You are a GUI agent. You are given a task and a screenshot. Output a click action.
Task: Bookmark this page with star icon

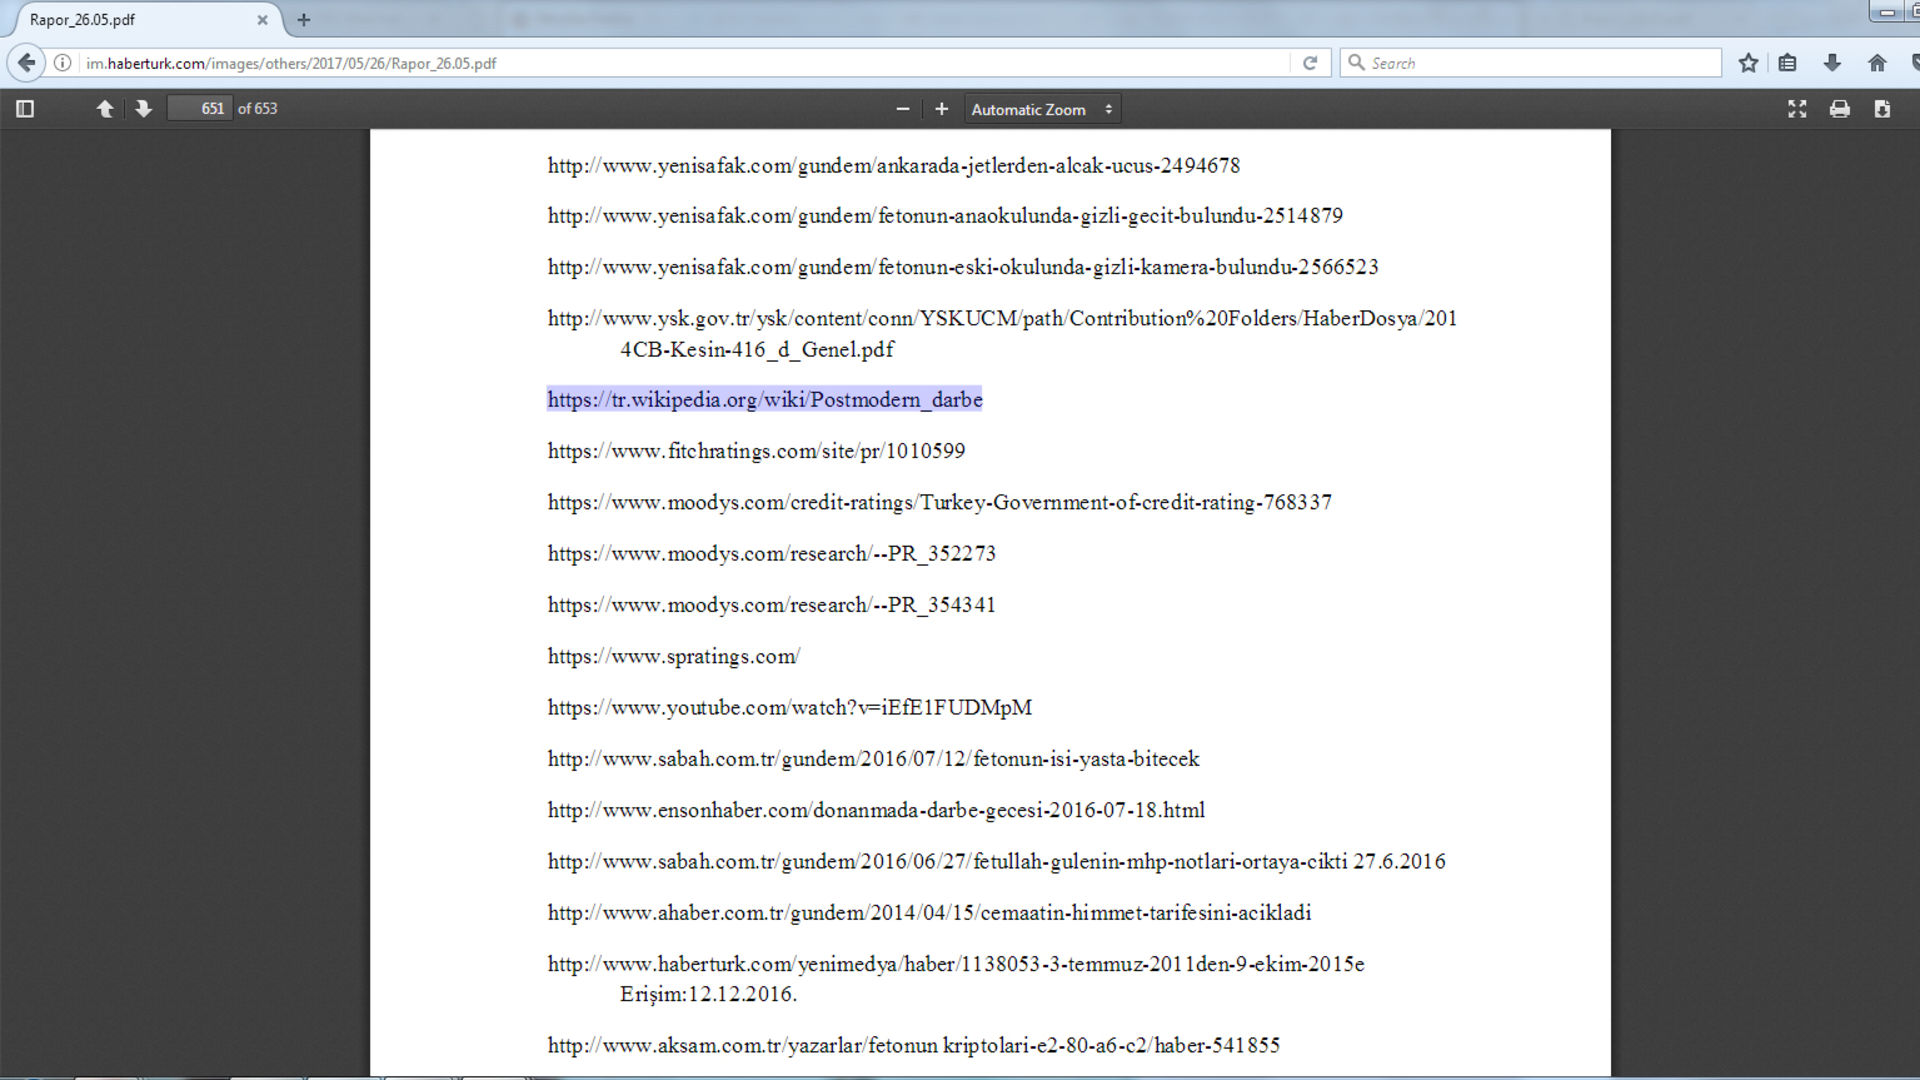coord(1748,63)
